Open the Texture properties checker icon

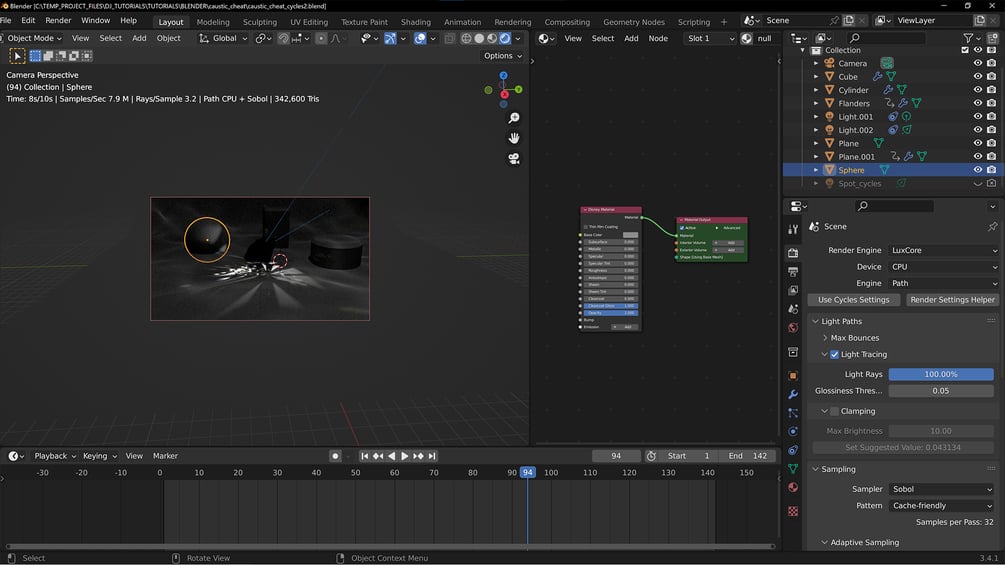793,511
